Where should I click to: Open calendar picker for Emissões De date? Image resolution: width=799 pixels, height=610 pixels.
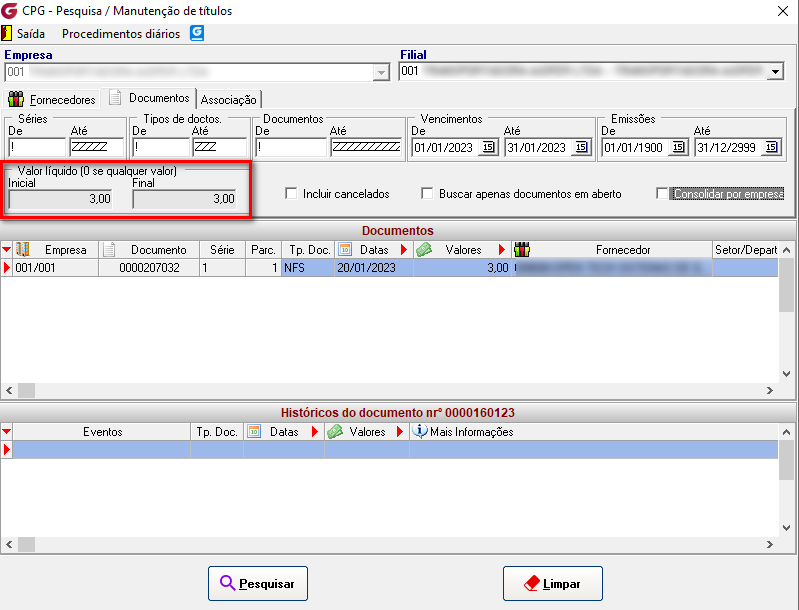(678, 147)
